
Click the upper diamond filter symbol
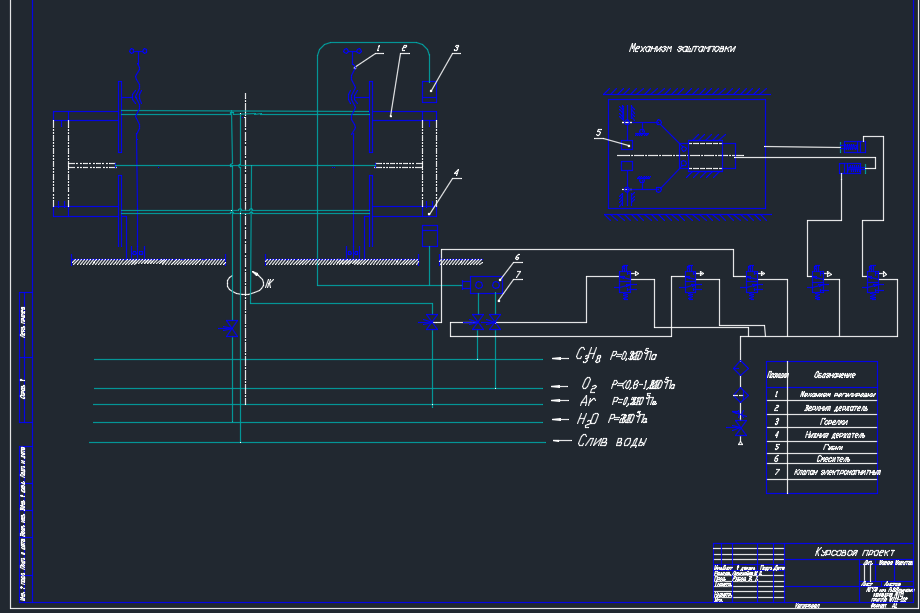(740, 369)
